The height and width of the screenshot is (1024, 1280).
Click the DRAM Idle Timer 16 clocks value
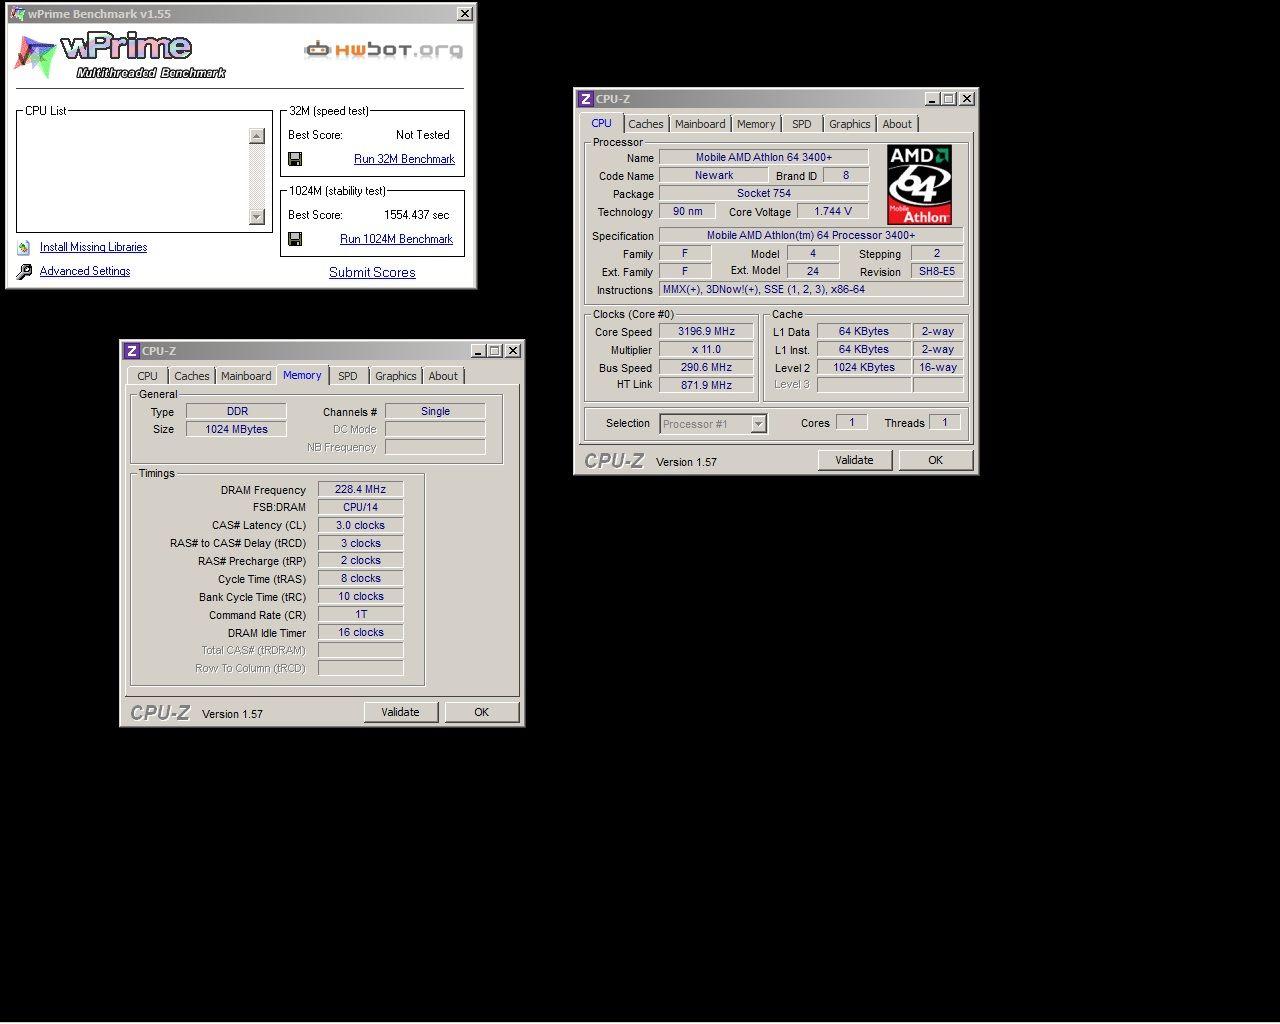[x=360, y=632]
